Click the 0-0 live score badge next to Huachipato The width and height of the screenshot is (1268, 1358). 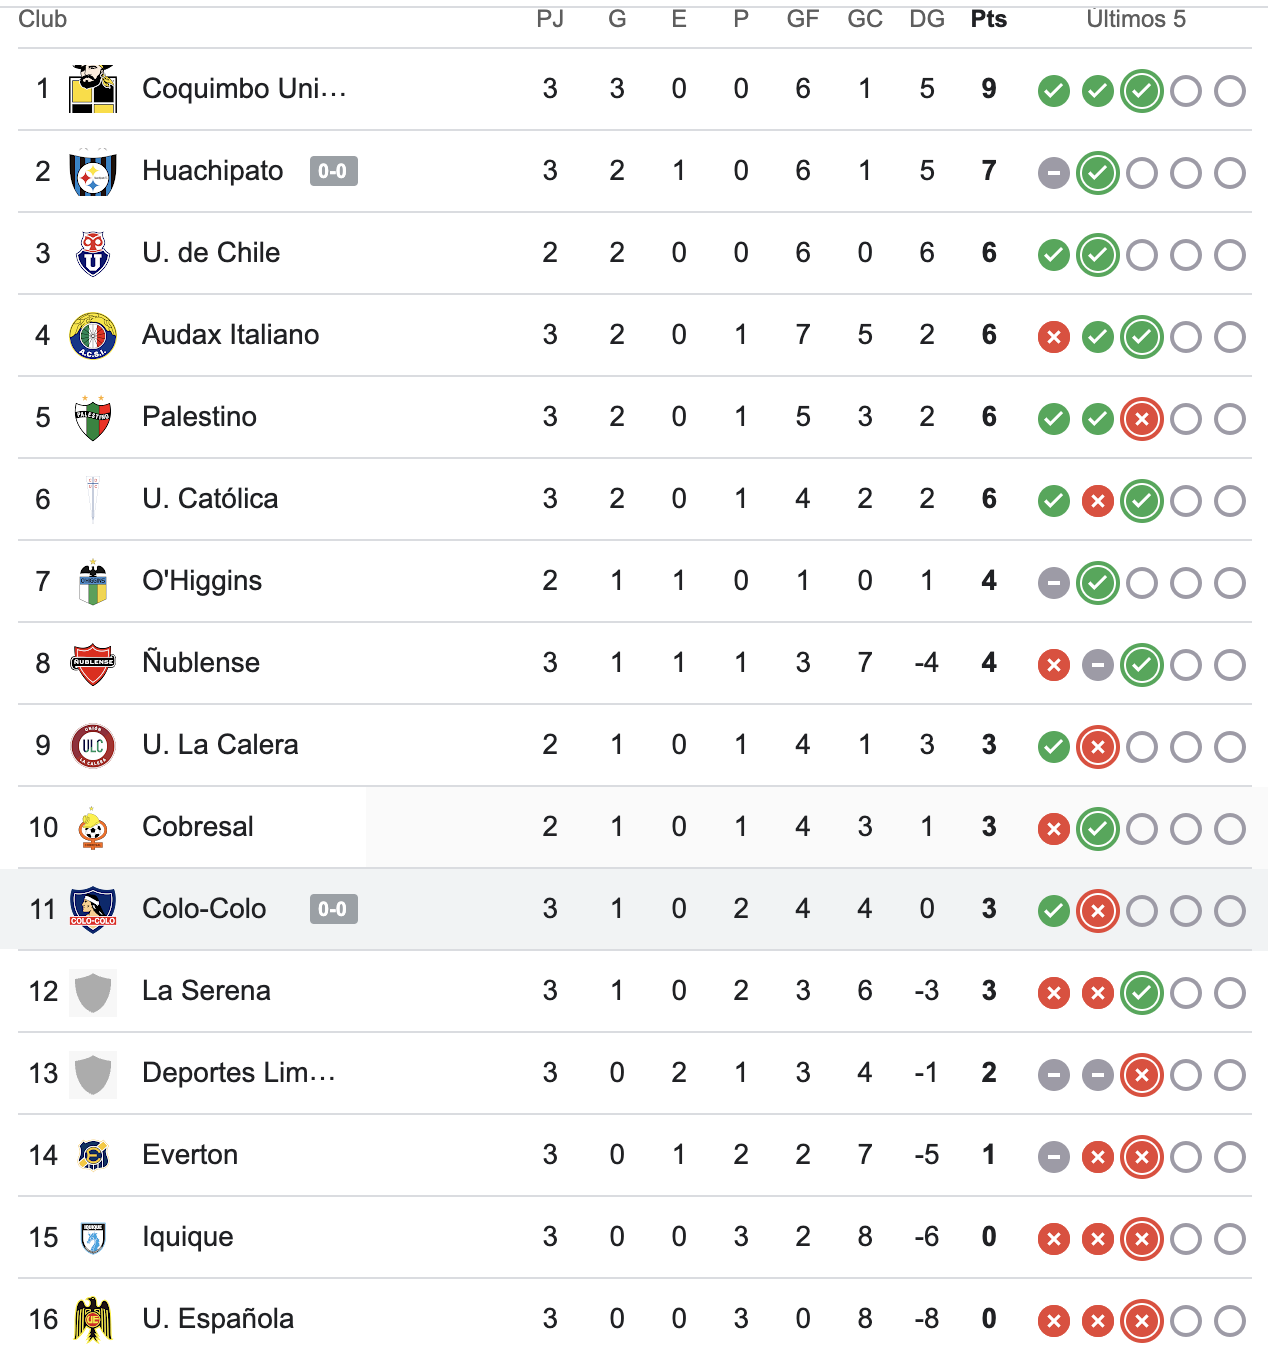tap(333, 171)
